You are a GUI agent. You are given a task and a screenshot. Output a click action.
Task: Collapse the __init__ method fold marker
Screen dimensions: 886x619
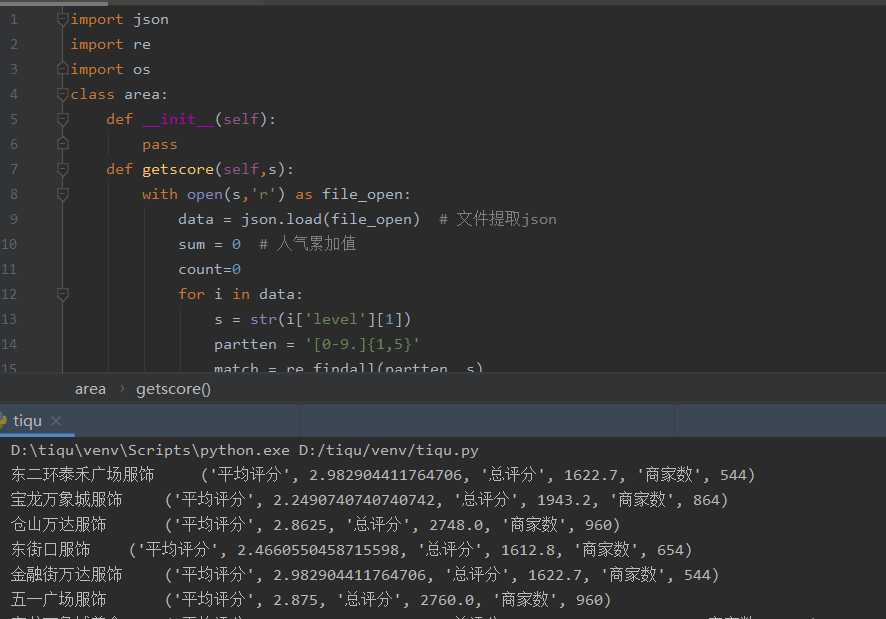(x=63, y=119)
